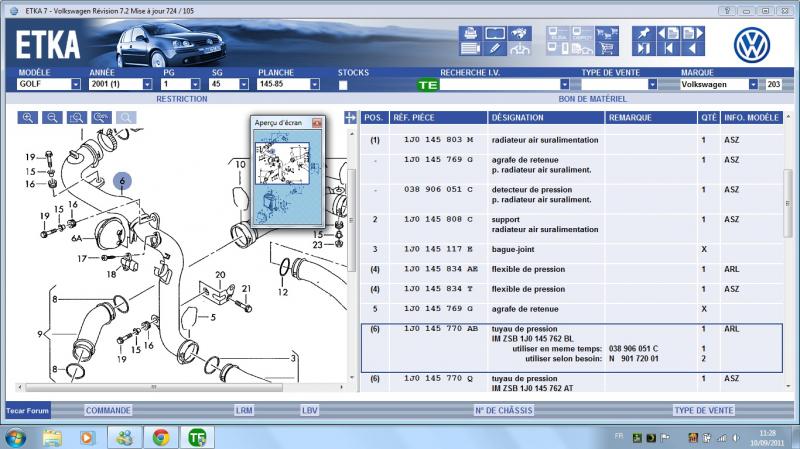The width and height of the screenshot is (800, 449).
Task: Open the SG dropdown
Action: click(x=244, y=84)
